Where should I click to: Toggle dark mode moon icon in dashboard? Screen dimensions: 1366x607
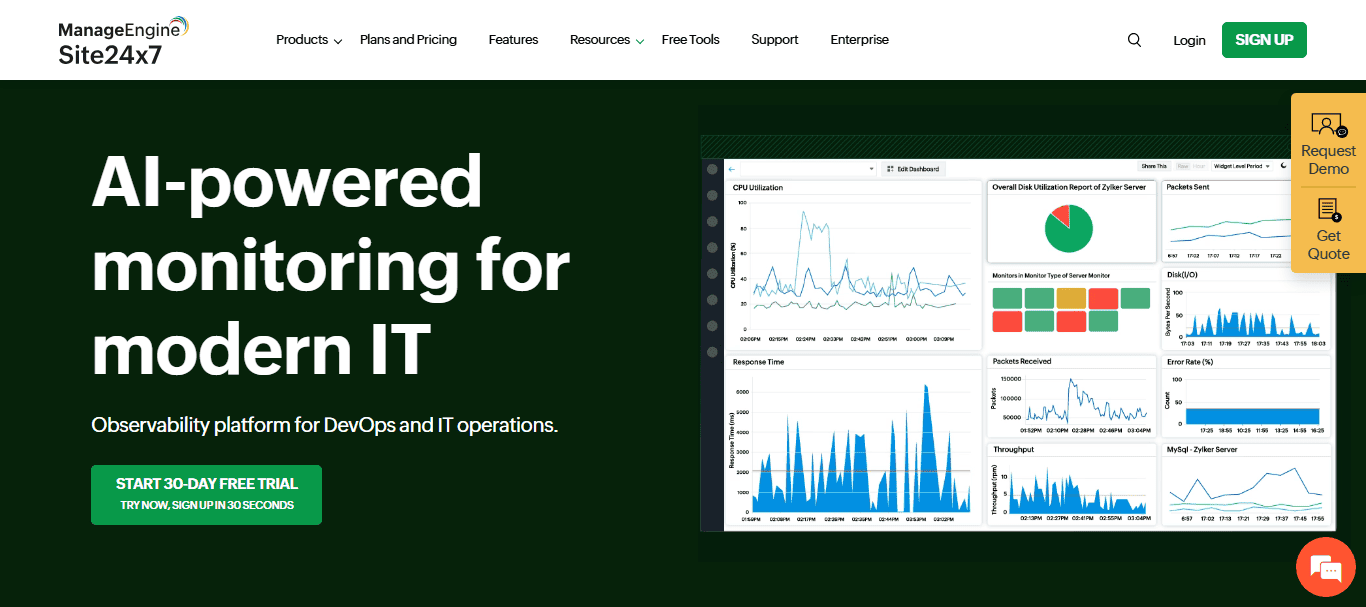click(x=1283, y=166)
